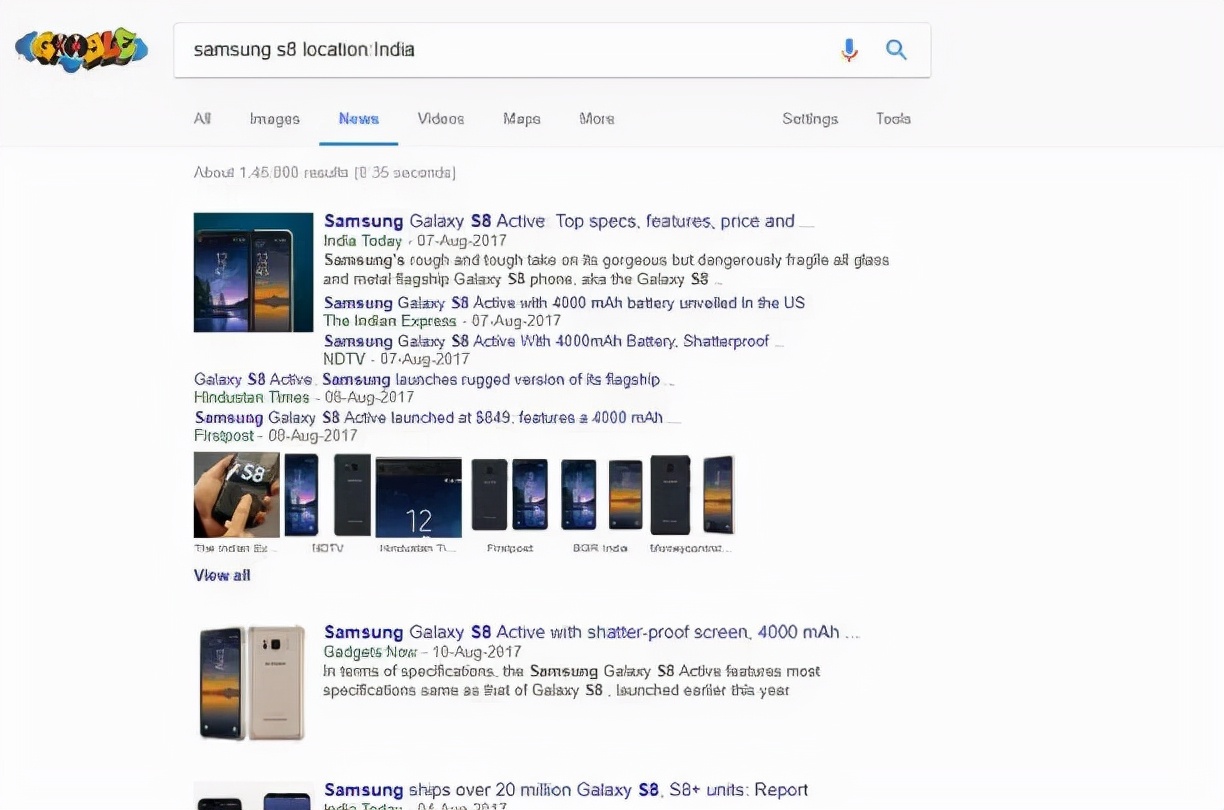Image resolution: width=1224 pixels, height=810 pixels.
Task: Focus the search box with samsung s8 query
Action: pos(552,50)
